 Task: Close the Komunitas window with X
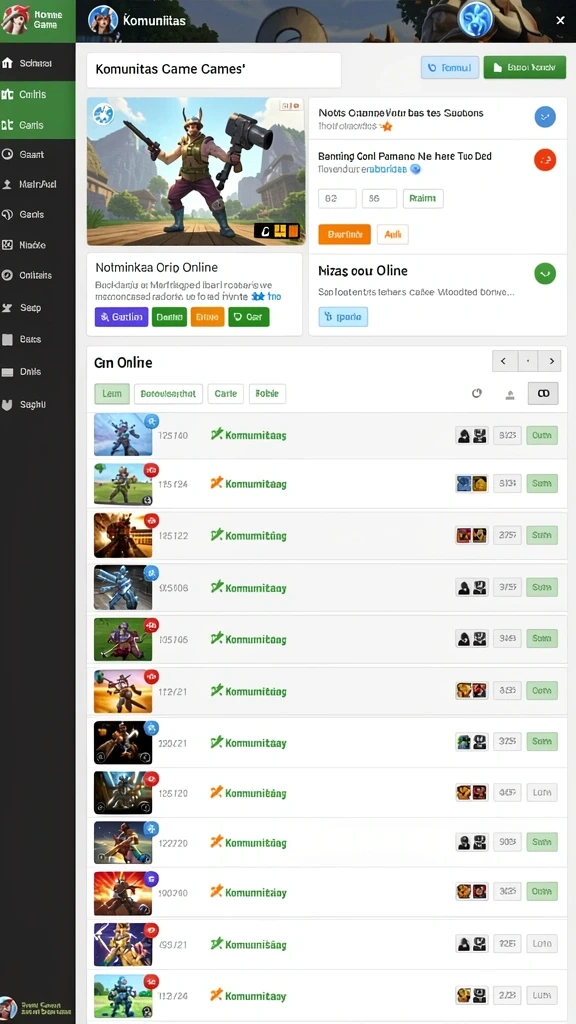pyautogui.click(x=560, y=21)
